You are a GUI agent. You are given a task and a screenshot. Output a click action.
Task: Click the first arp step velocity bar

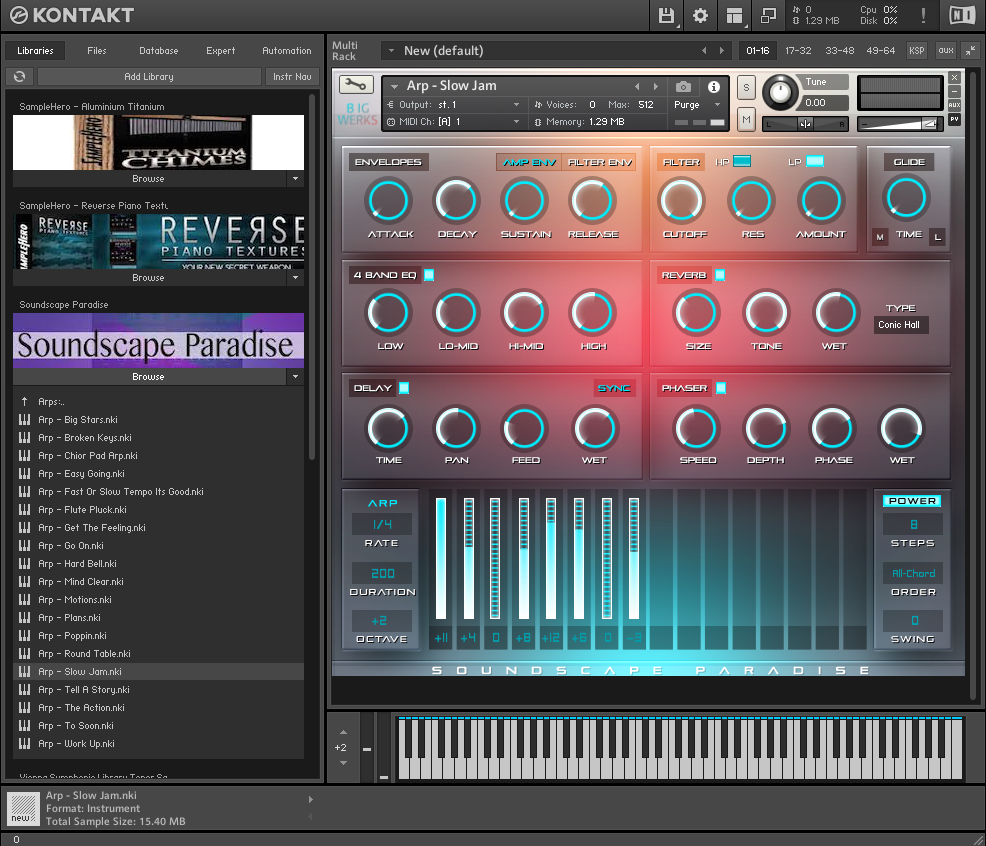(x=441, y=559)
